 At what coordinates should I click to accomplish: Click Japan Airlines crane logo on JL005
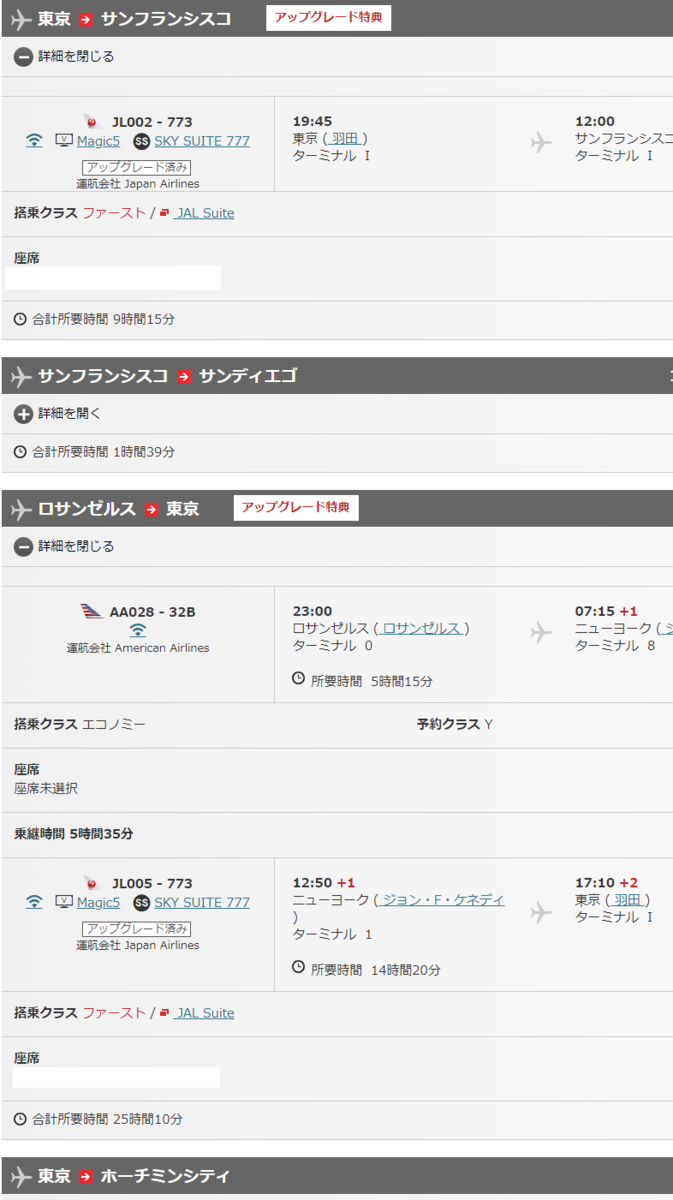point(94,884)
